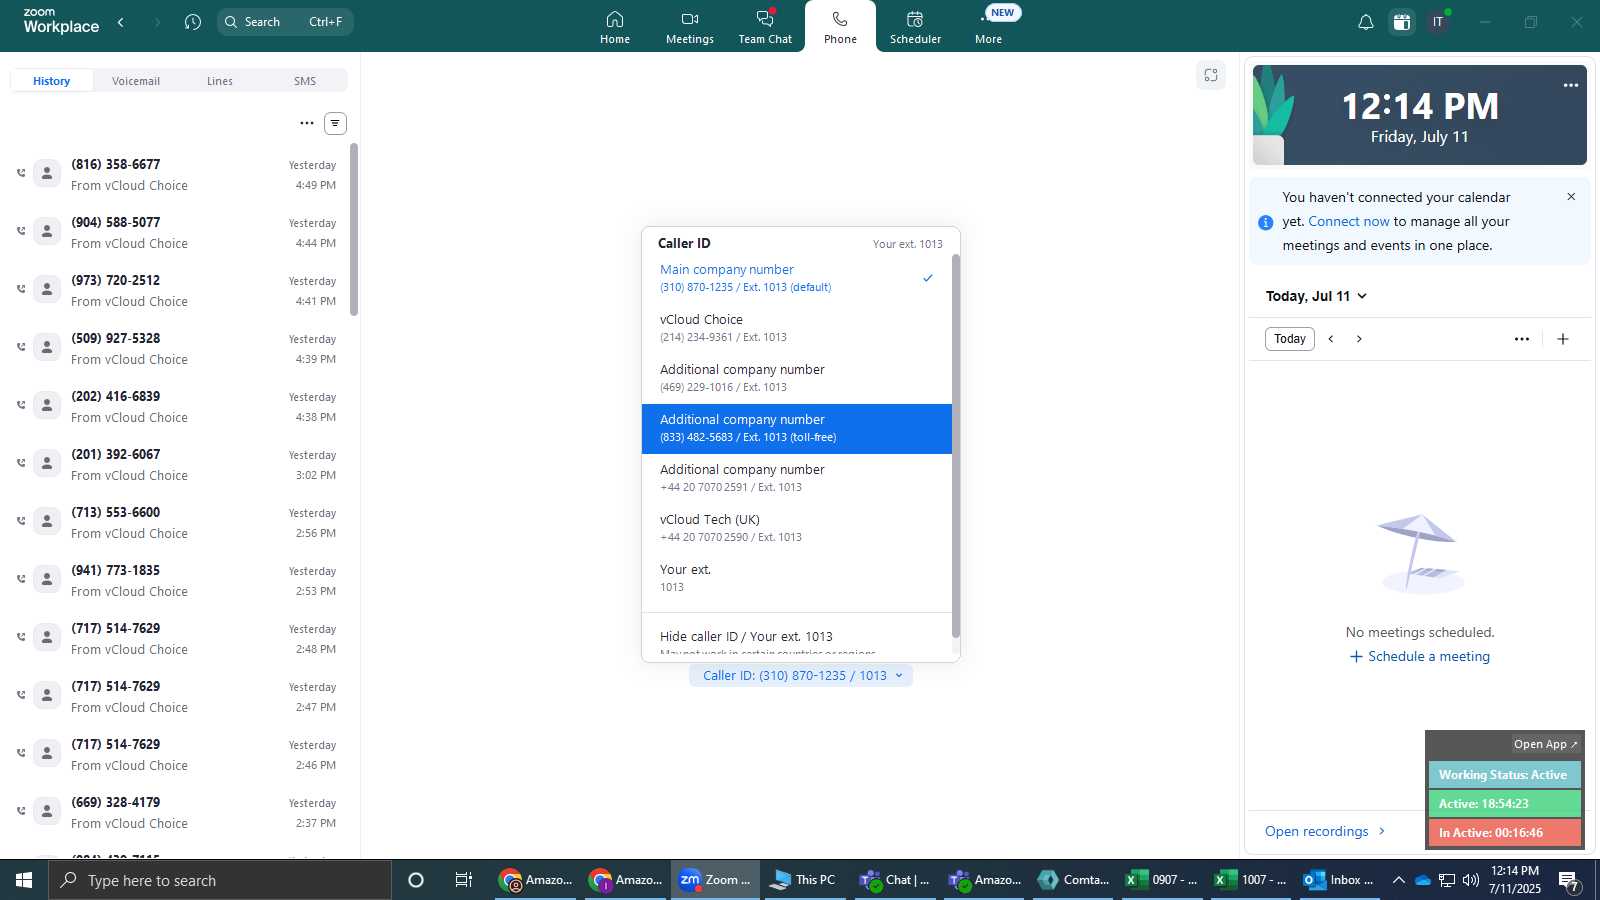
Task: Open call history more options
Action: 307,123
